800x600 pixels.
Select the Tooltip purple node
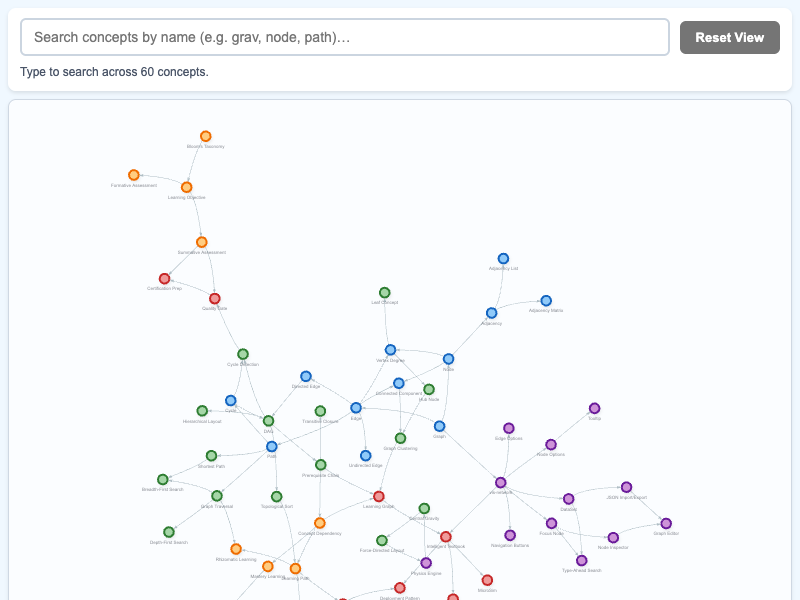[594, 408]
